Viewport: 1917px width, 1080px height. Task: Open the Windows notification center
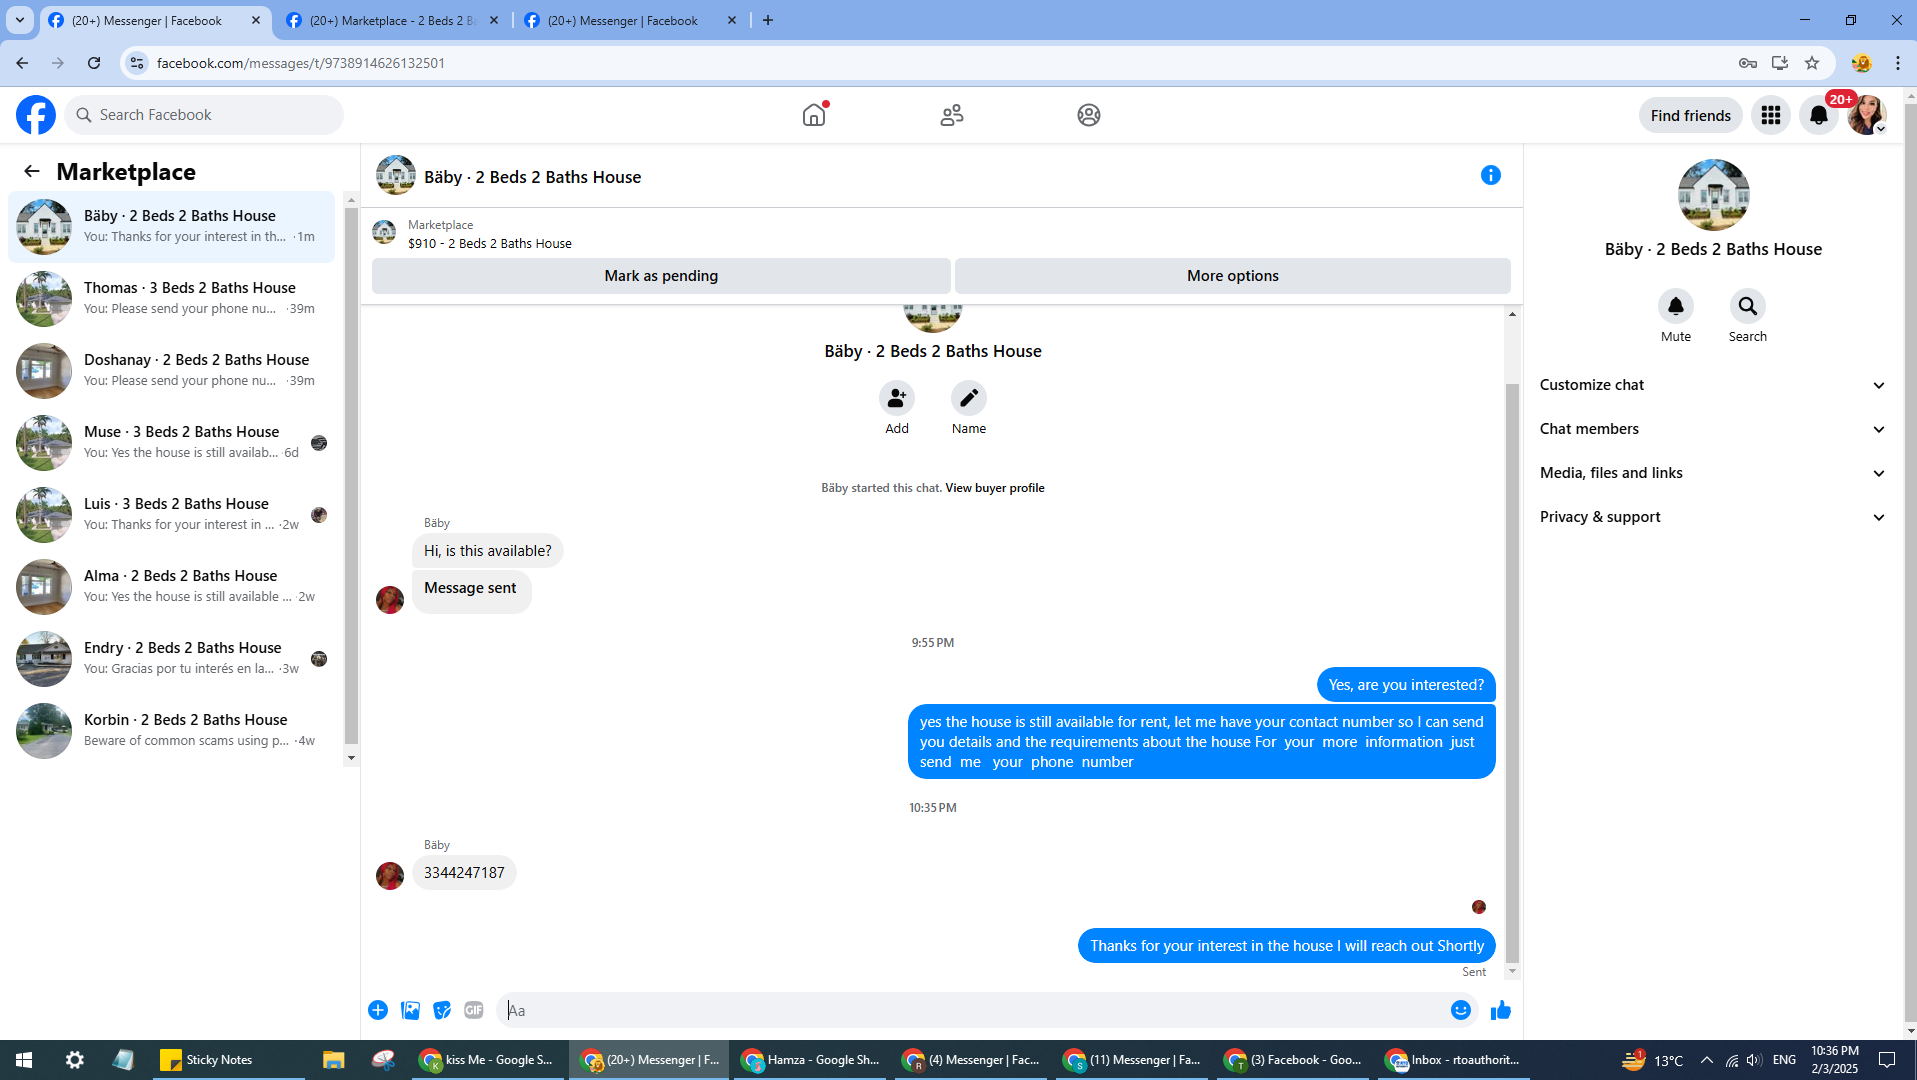[x=1887, y=1060]
